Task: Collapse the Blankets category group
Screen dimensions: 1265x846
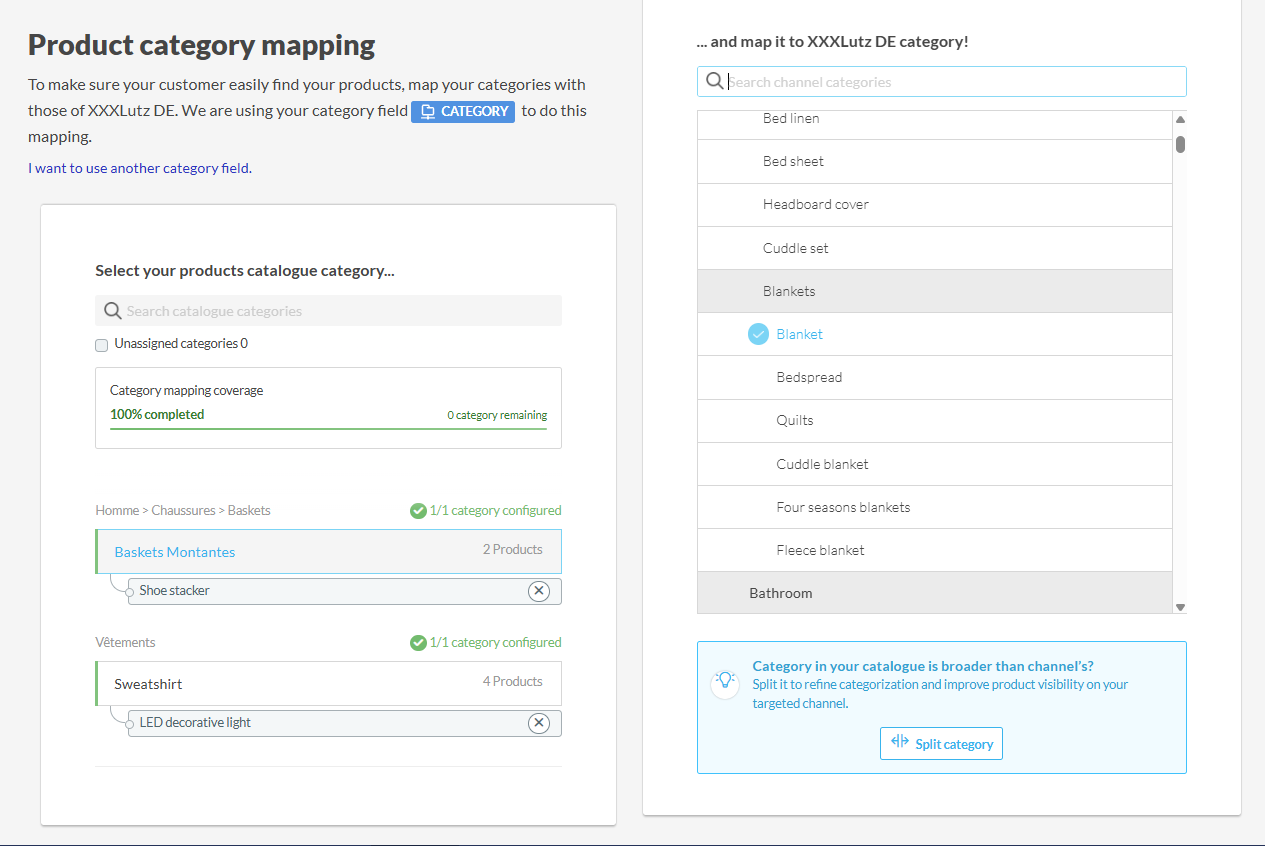Action: (x=789, y=291)
